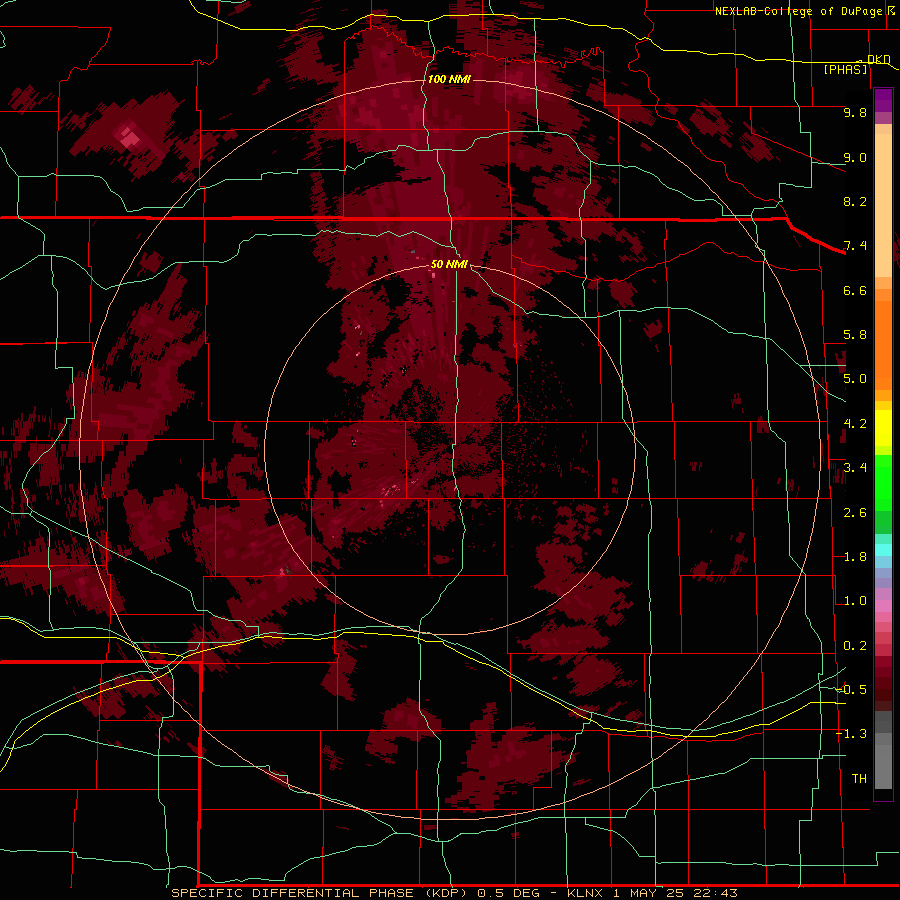Viewport: 900px width, 900px height.
Task: Click the pale peach segment of color bar
Action: click(883, 205)
